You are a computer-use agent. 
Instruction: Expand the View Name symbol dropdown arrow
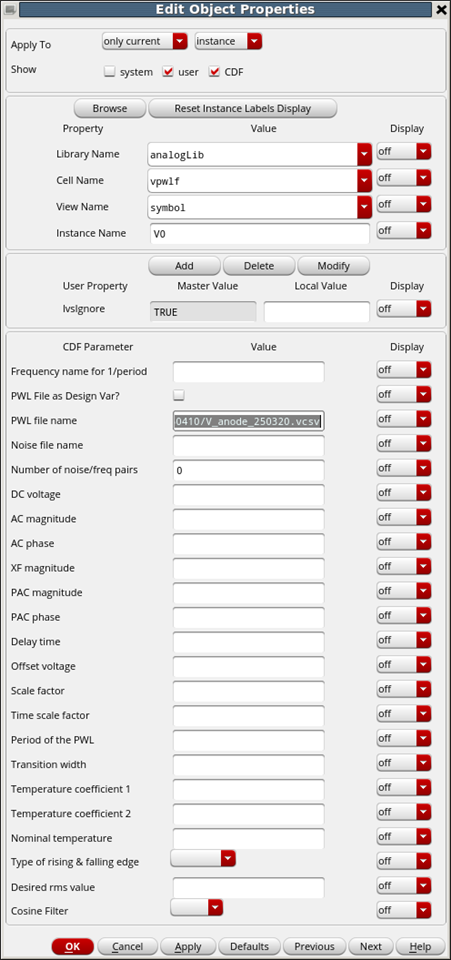365,207
